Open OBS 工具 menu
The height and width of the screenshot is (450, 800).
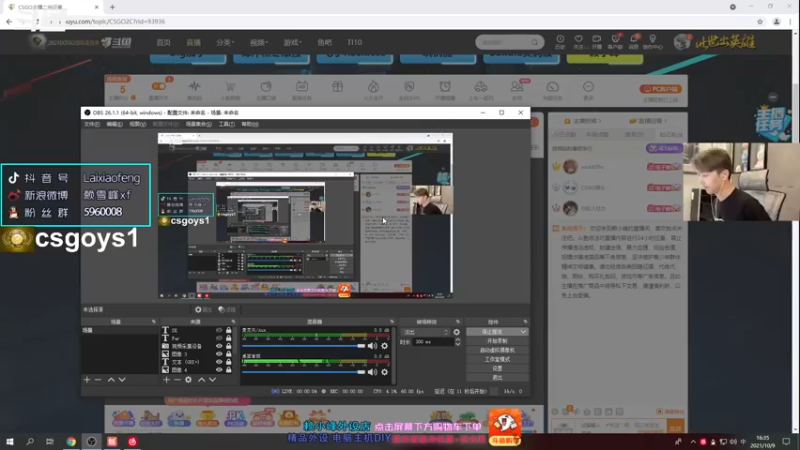pos(227,124)
